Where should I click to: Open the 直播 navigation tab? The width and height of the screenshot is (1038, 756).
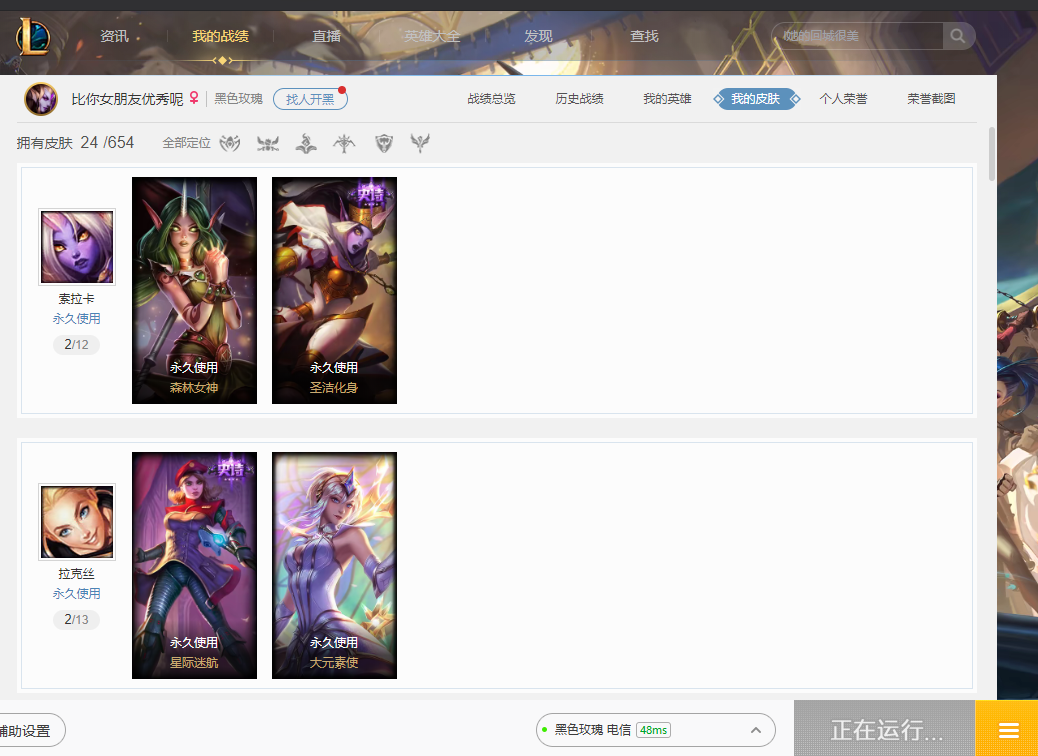pyautogui.click(x=326, y=36)
